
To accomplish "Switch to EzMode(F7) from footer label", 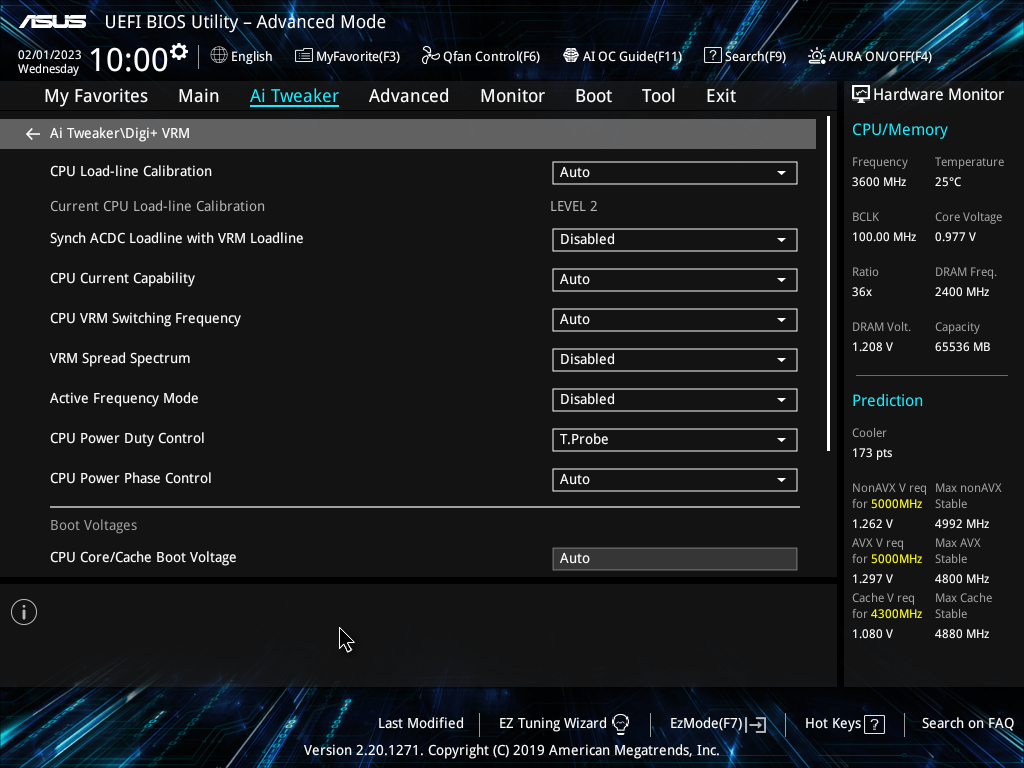I will (x=707, y=724).
